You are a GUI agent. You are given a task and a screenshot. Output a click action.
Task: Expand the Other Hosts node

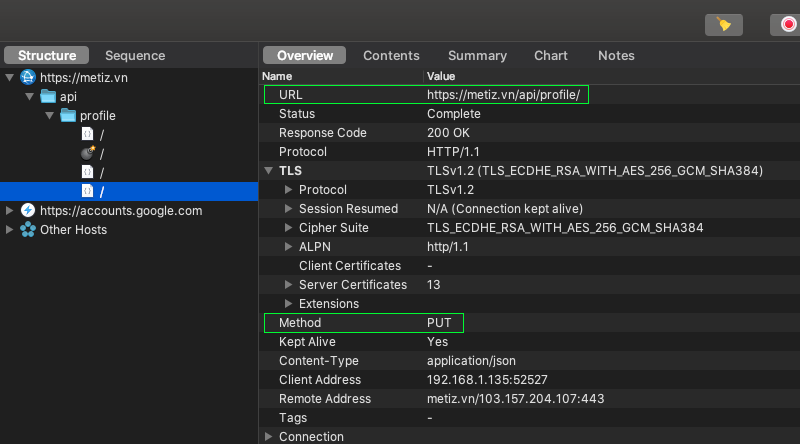tap(9, 230)
